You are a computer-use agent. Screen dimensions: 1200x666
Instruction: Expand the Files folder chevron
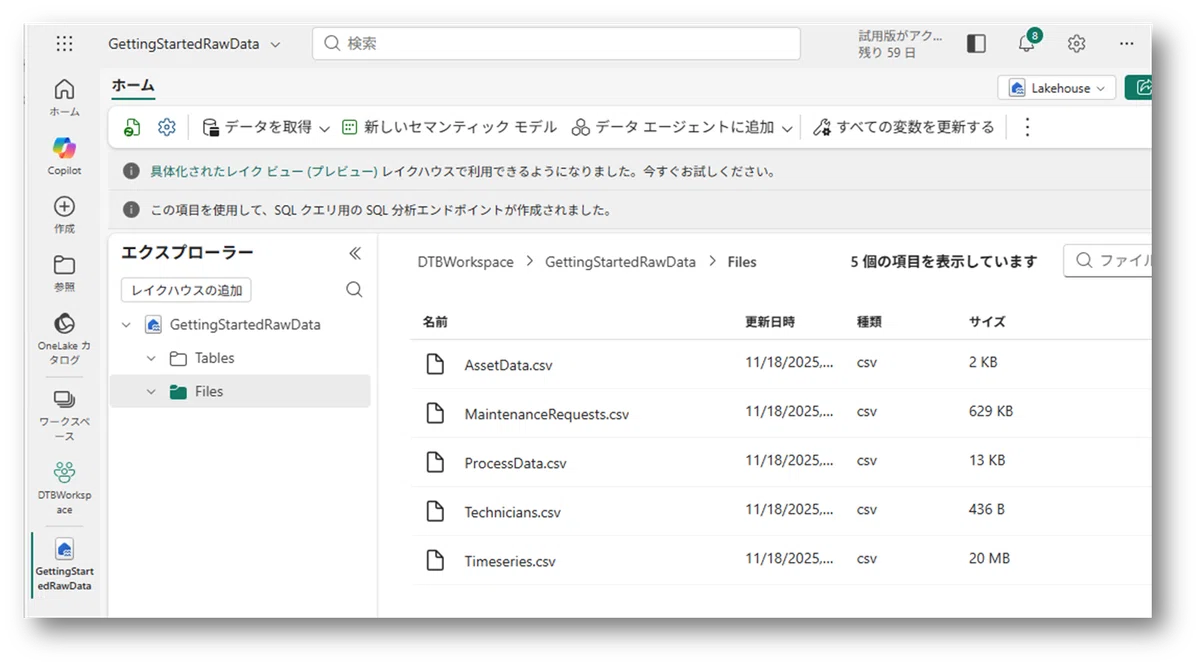point(151,391)
